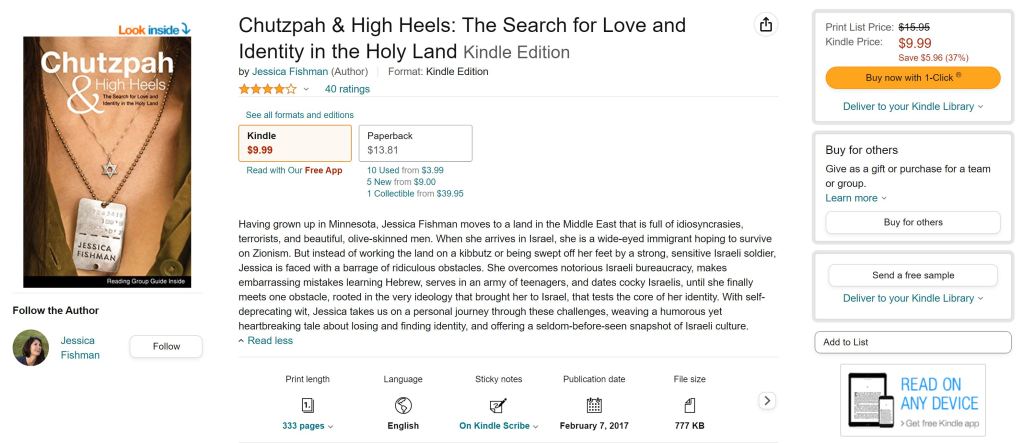
Task: Open the Deliver to your Kindle Library dropdown
Action: point(912,106)
